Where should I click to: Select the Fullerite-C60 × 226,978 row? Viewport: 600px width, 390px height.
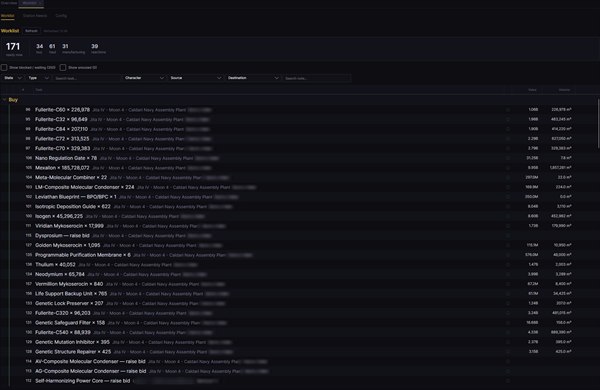coord(298,110)
